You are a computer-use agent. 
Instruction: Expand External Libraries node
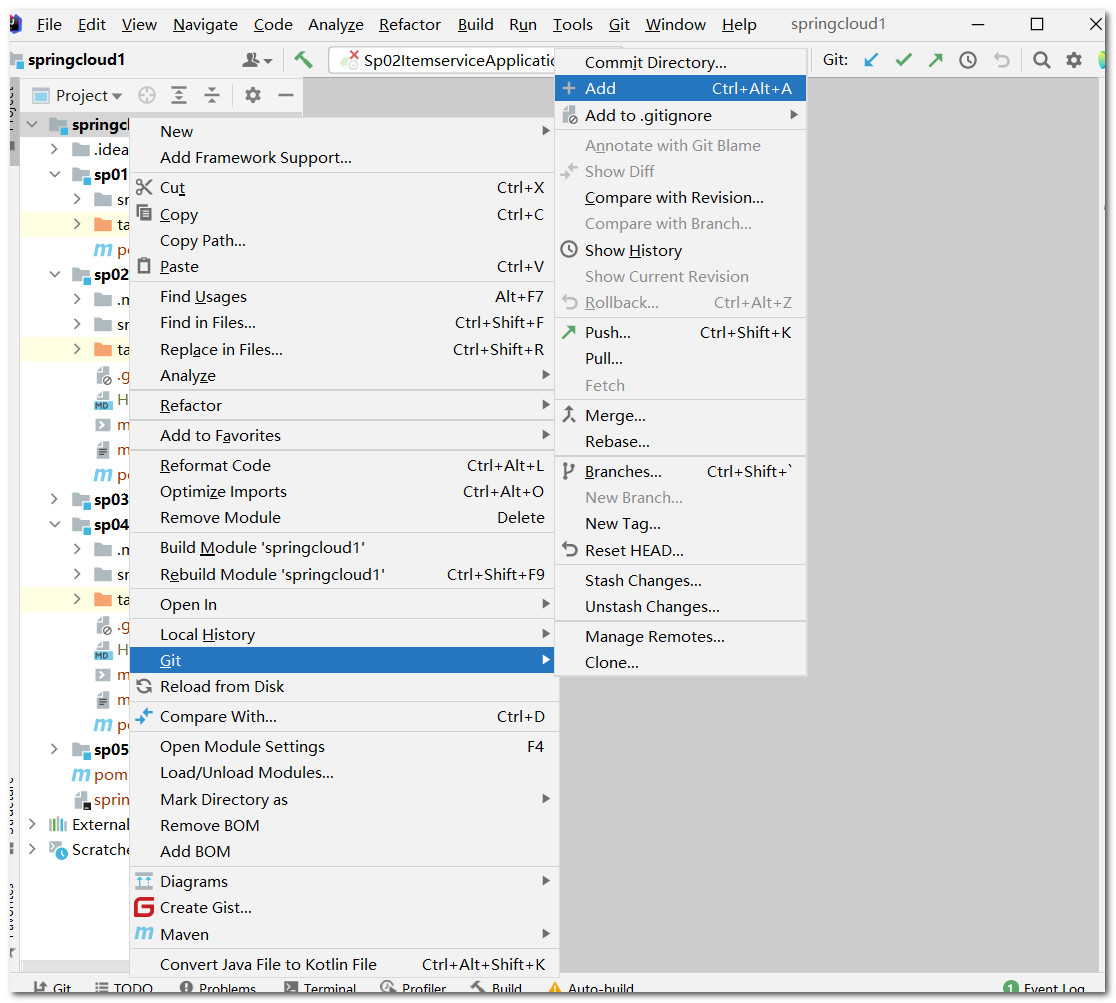[32, 824]
